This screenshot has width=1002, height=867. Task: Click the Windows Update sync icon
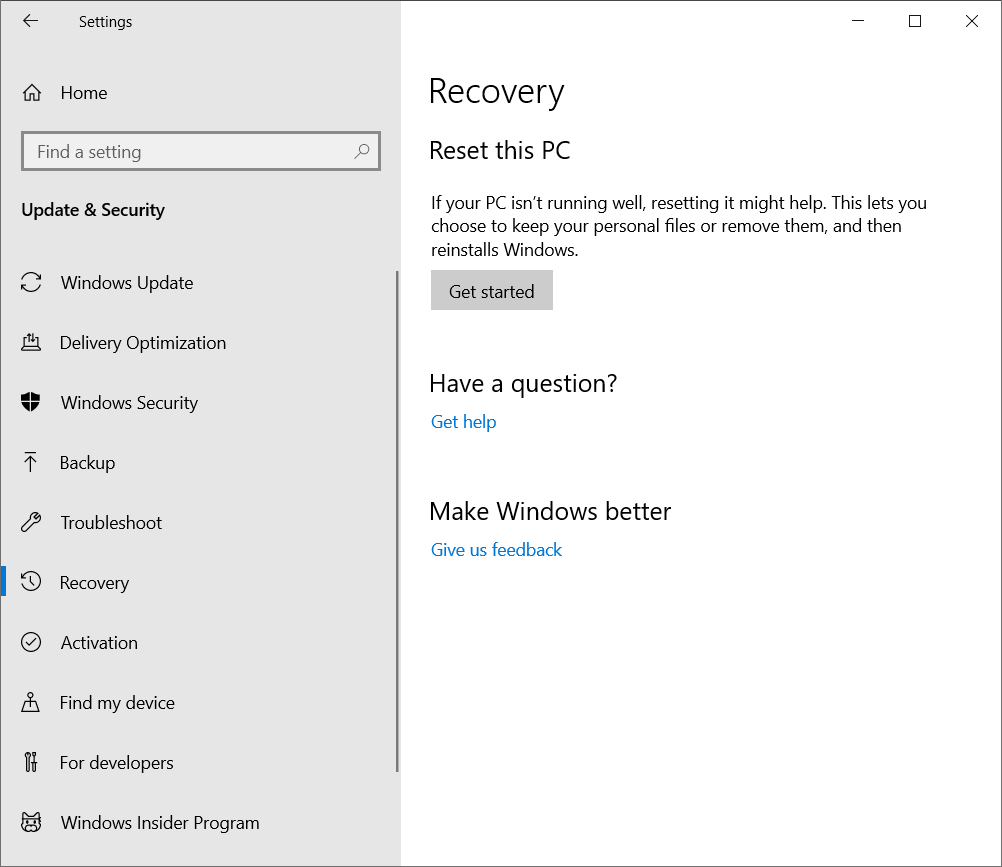(x=31, y=282)
